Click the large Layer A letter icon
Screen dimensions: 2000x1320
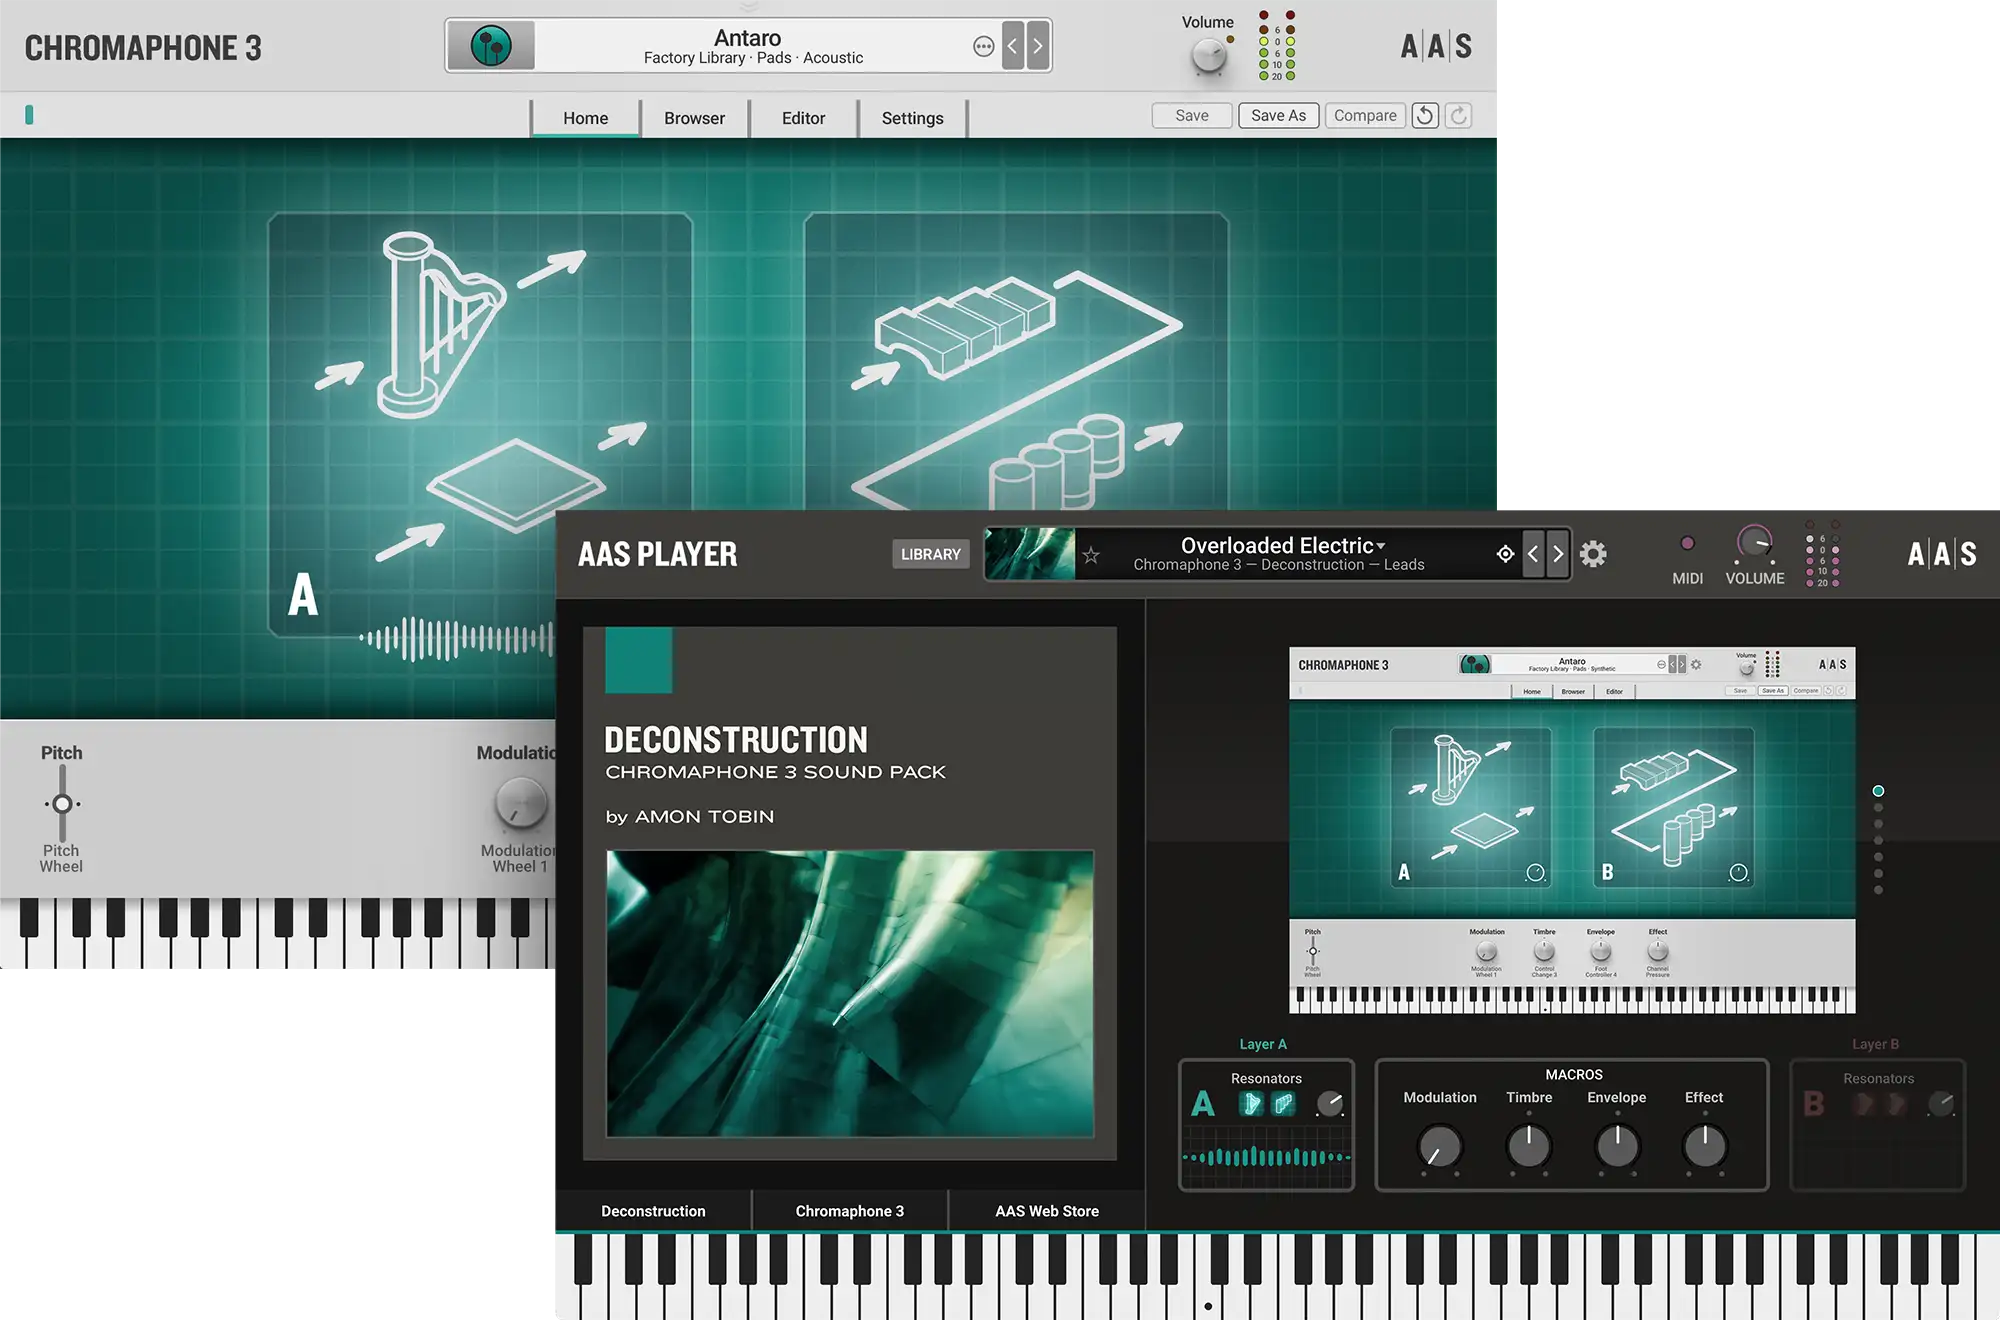(x=303, y=595)
